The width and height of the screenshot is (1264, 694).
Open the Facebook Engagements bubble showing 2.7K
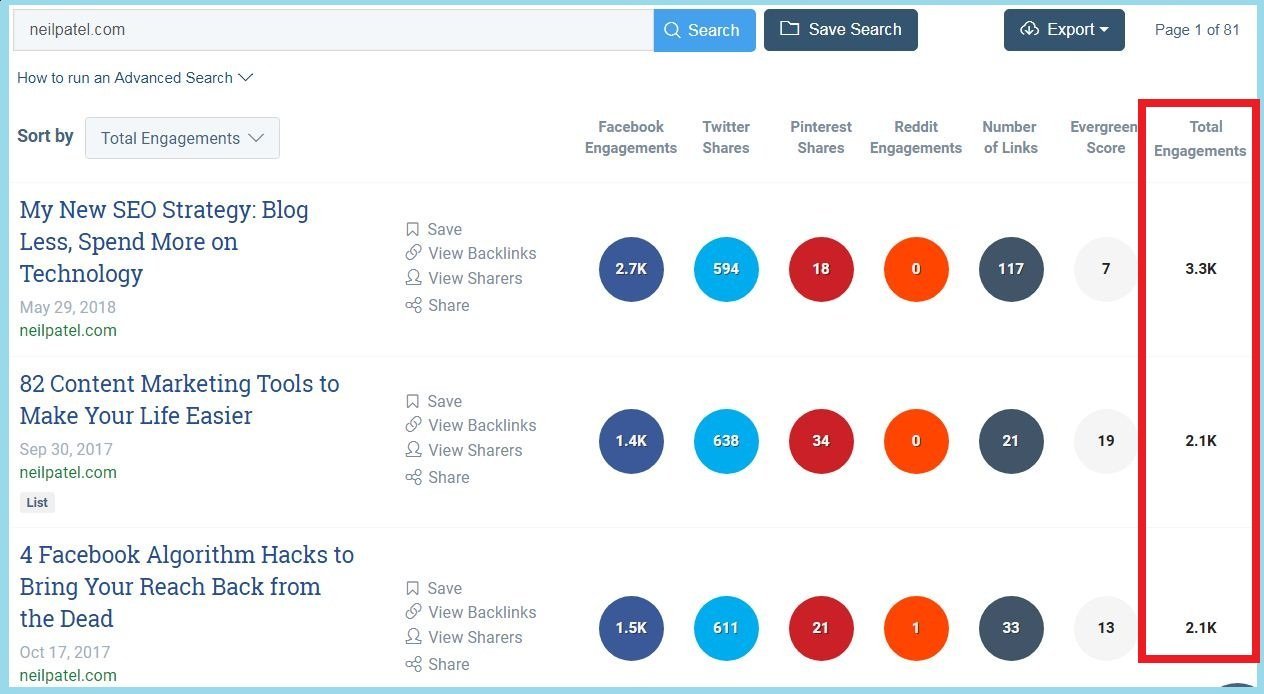[631, 269]
